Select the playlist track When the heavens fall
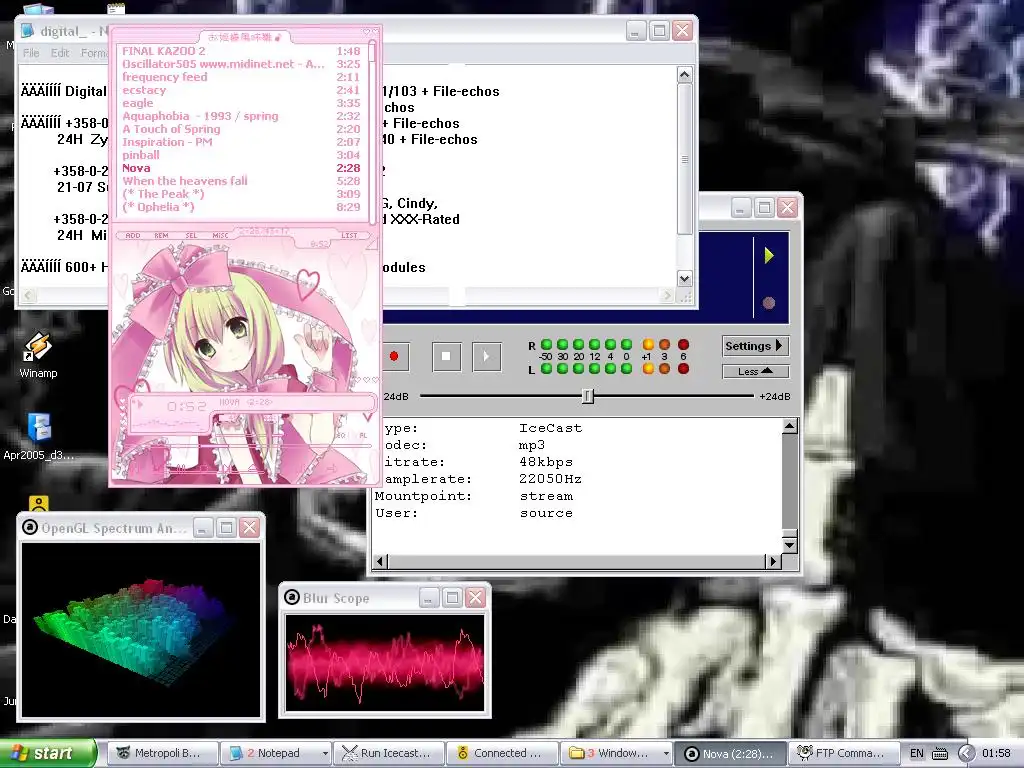 (241, 181)
